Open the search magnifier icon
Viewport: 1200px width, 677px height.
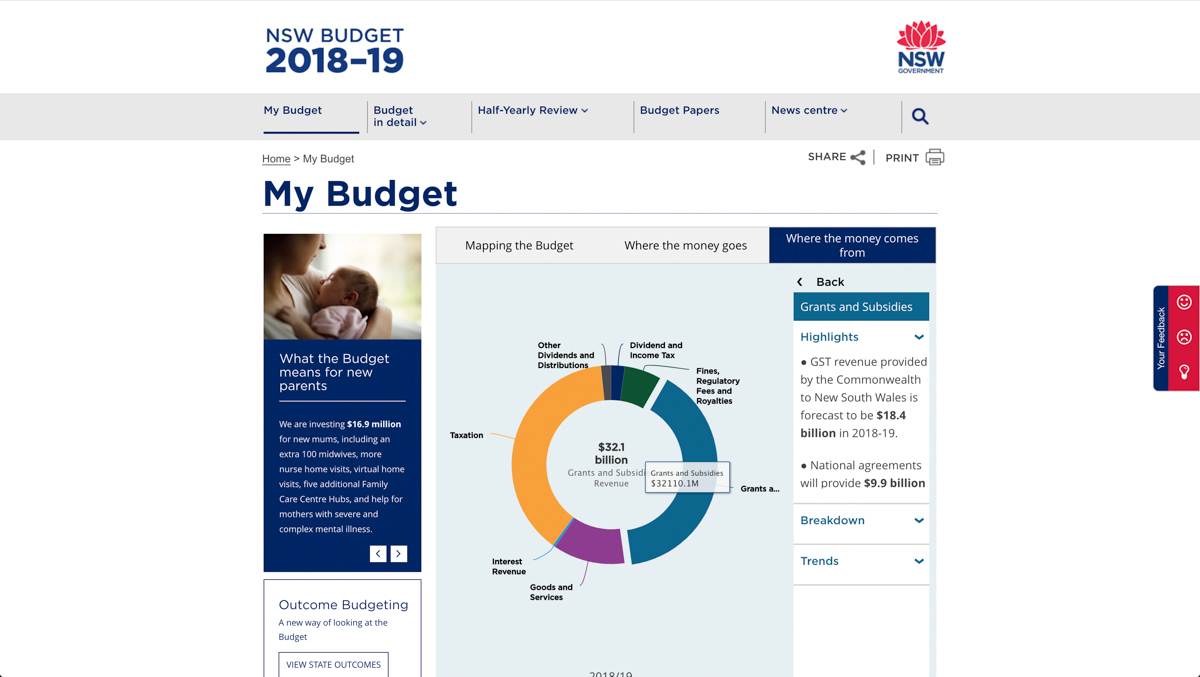[920, 117]
